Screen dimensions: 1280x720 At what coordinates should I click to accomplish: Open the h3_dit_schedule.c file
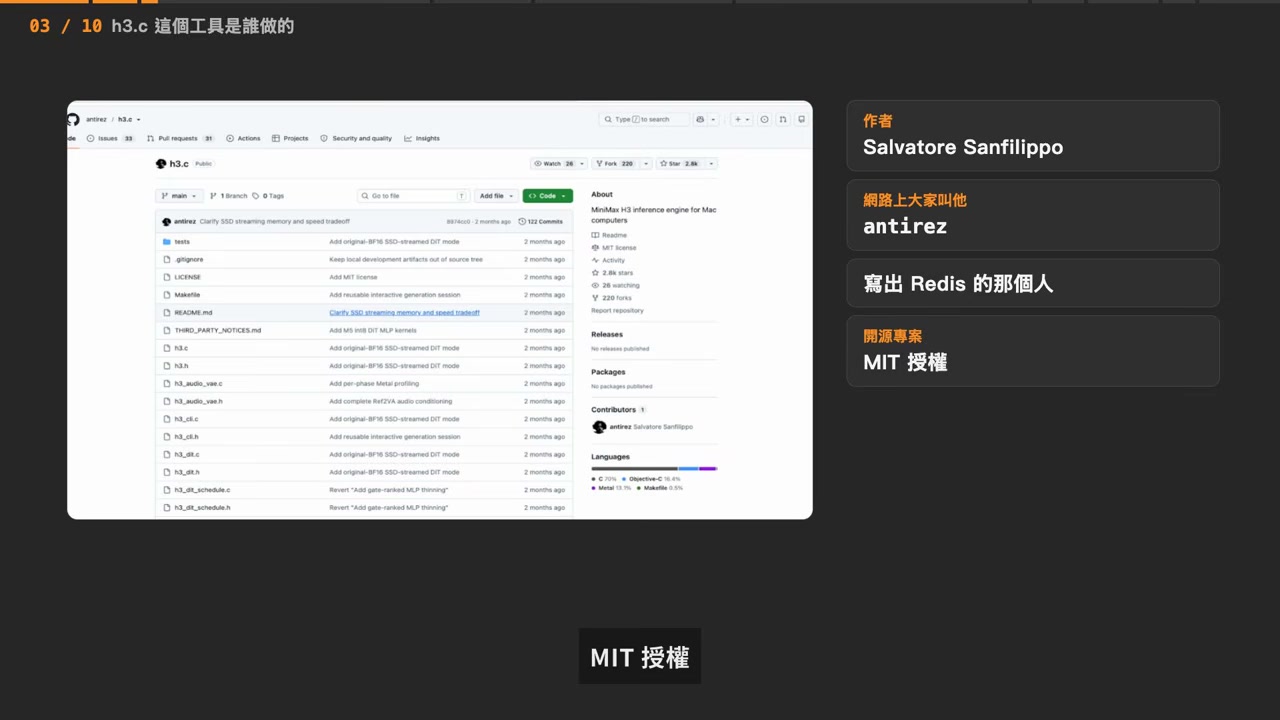[x=202, y=490]
